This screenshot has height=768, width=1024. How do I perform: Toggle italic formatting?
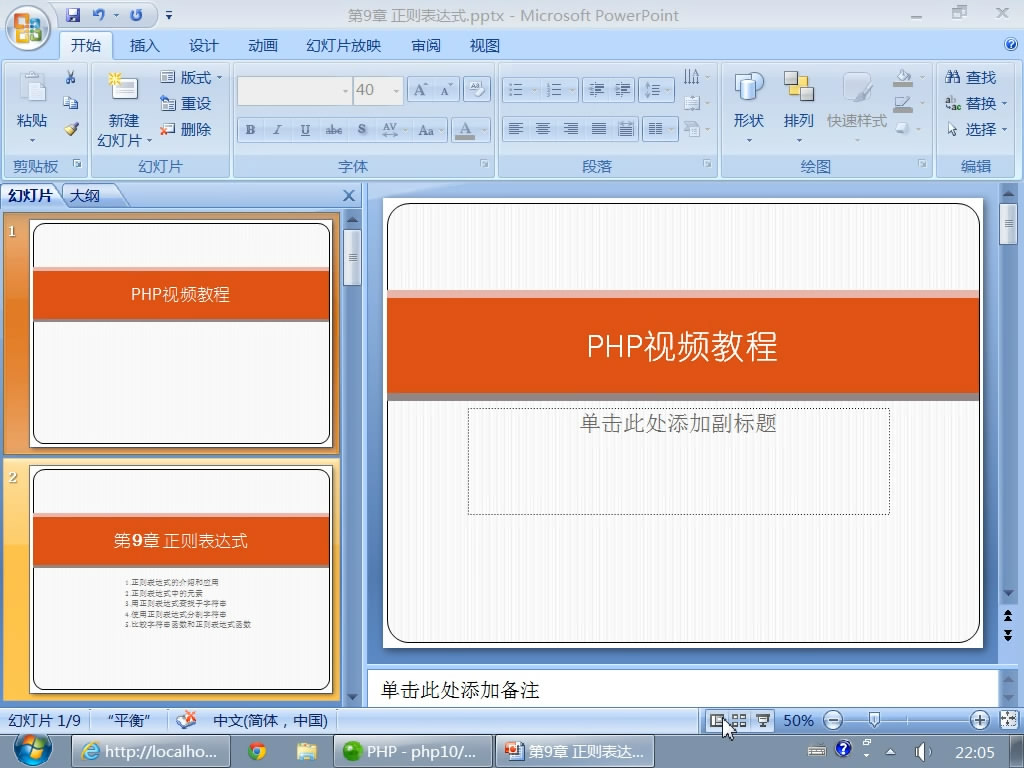[278, 130]
